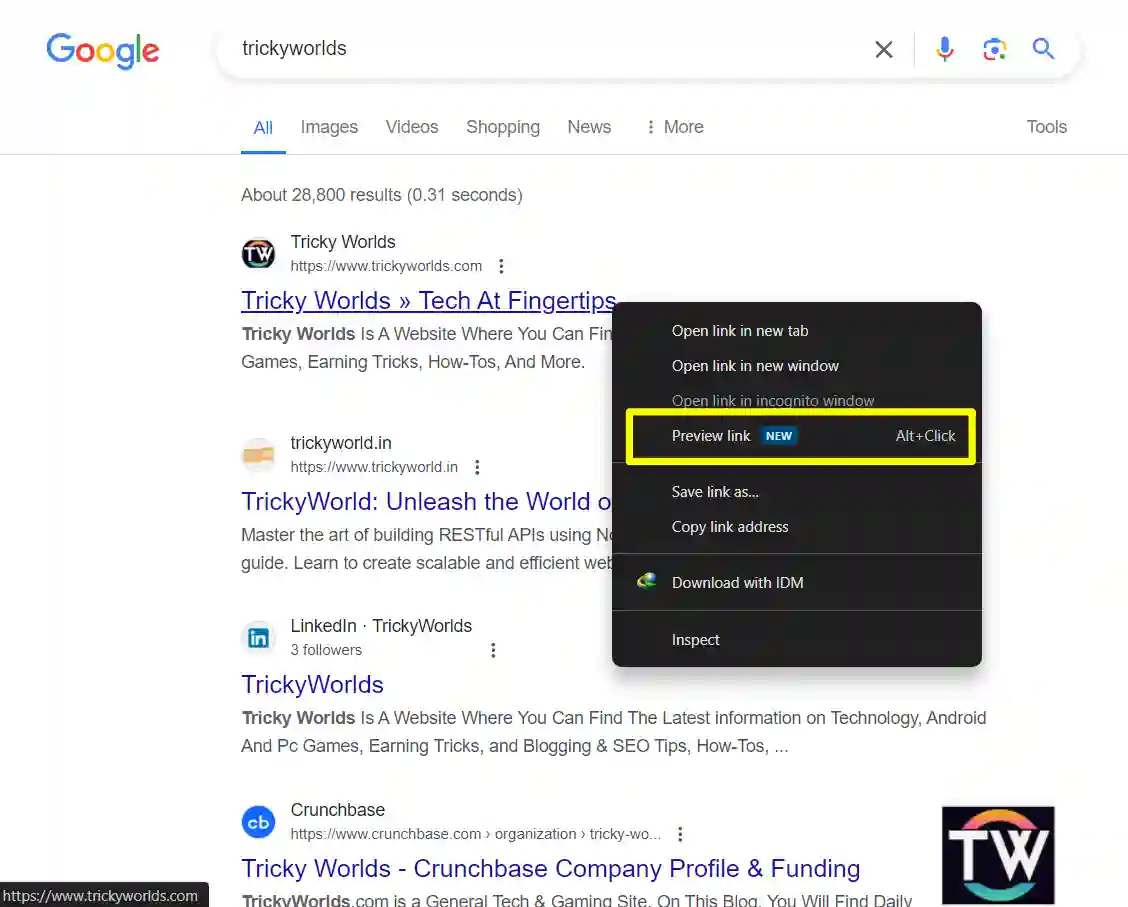Screen dimensions: 1128x907
Task: Click the LinkedIn favicon next to TrickyWorlds
Action: coord(259,636)
